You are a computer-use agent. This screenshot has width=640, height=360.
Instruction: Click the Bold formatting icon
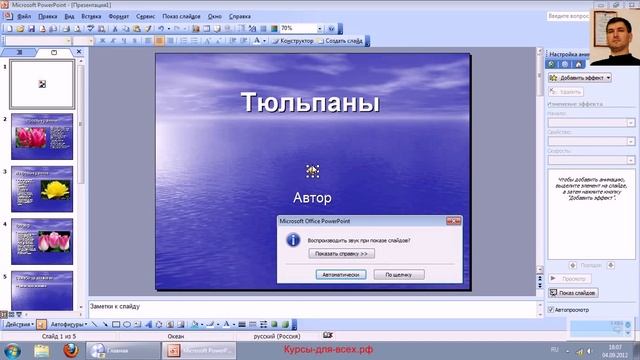[x=102, y=40]
